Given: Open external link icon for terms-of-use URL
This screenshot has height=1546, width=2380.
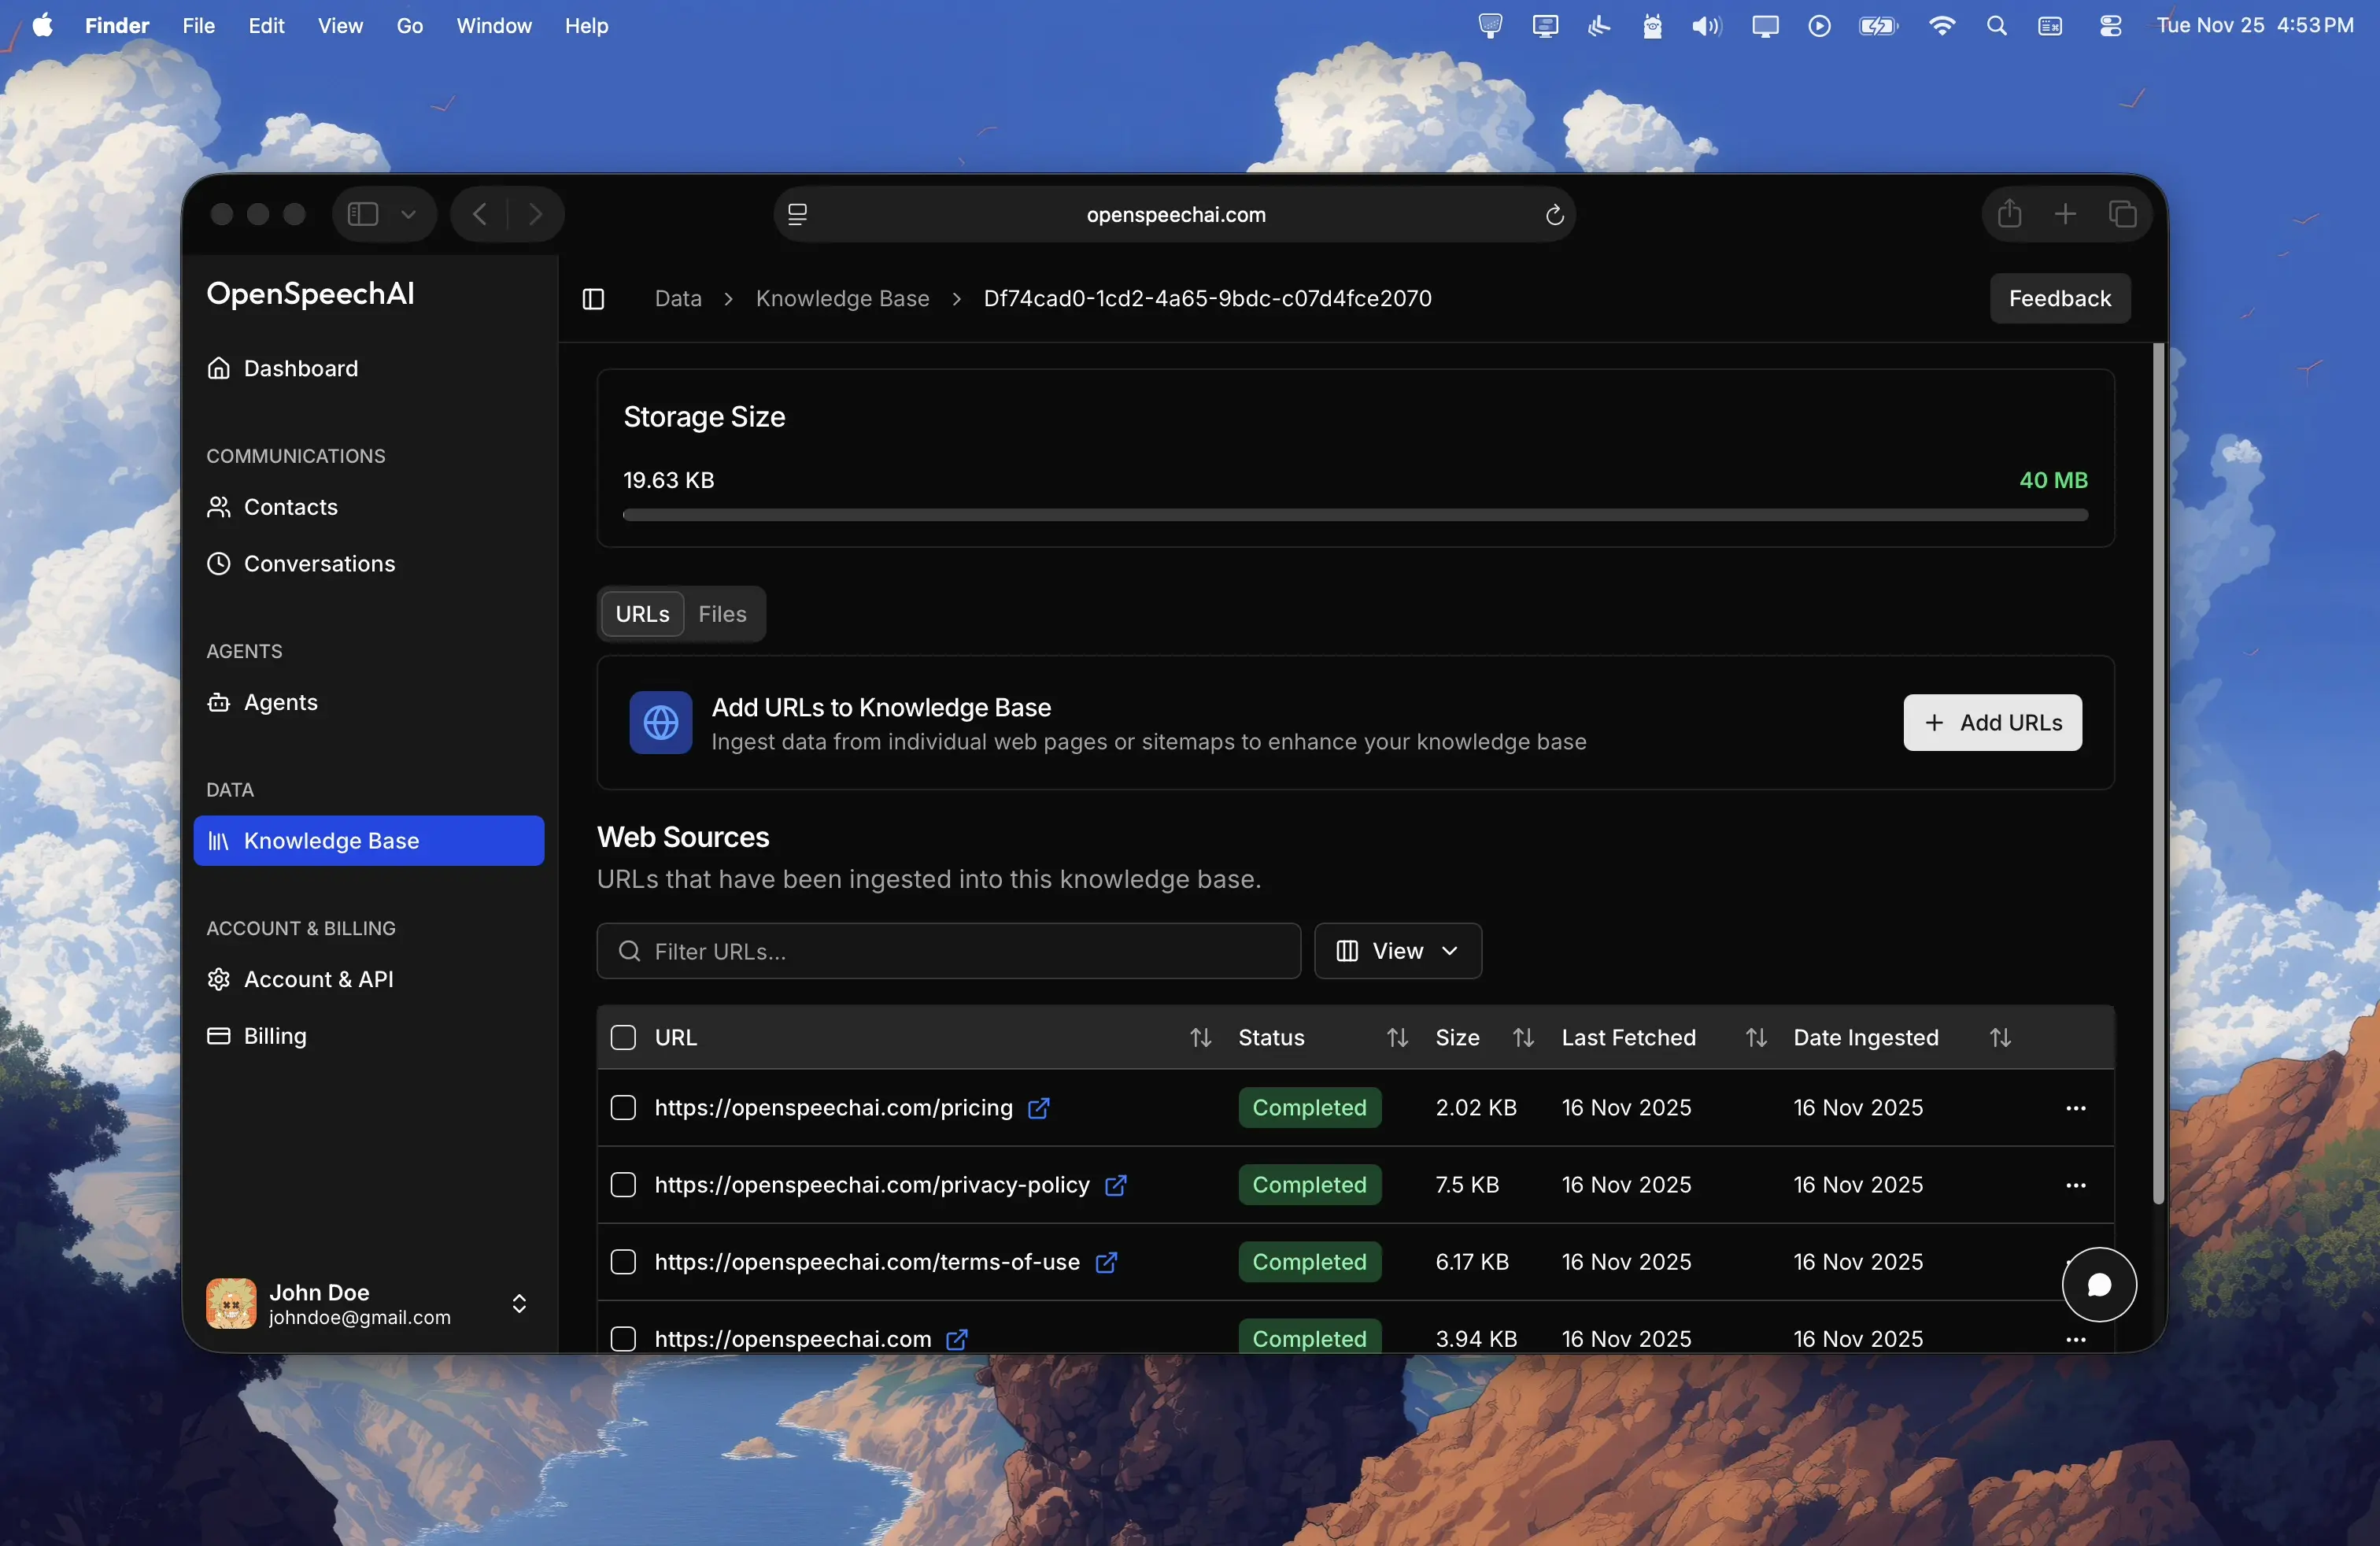Looking at the screenshot, I should click(1106, 1263).
